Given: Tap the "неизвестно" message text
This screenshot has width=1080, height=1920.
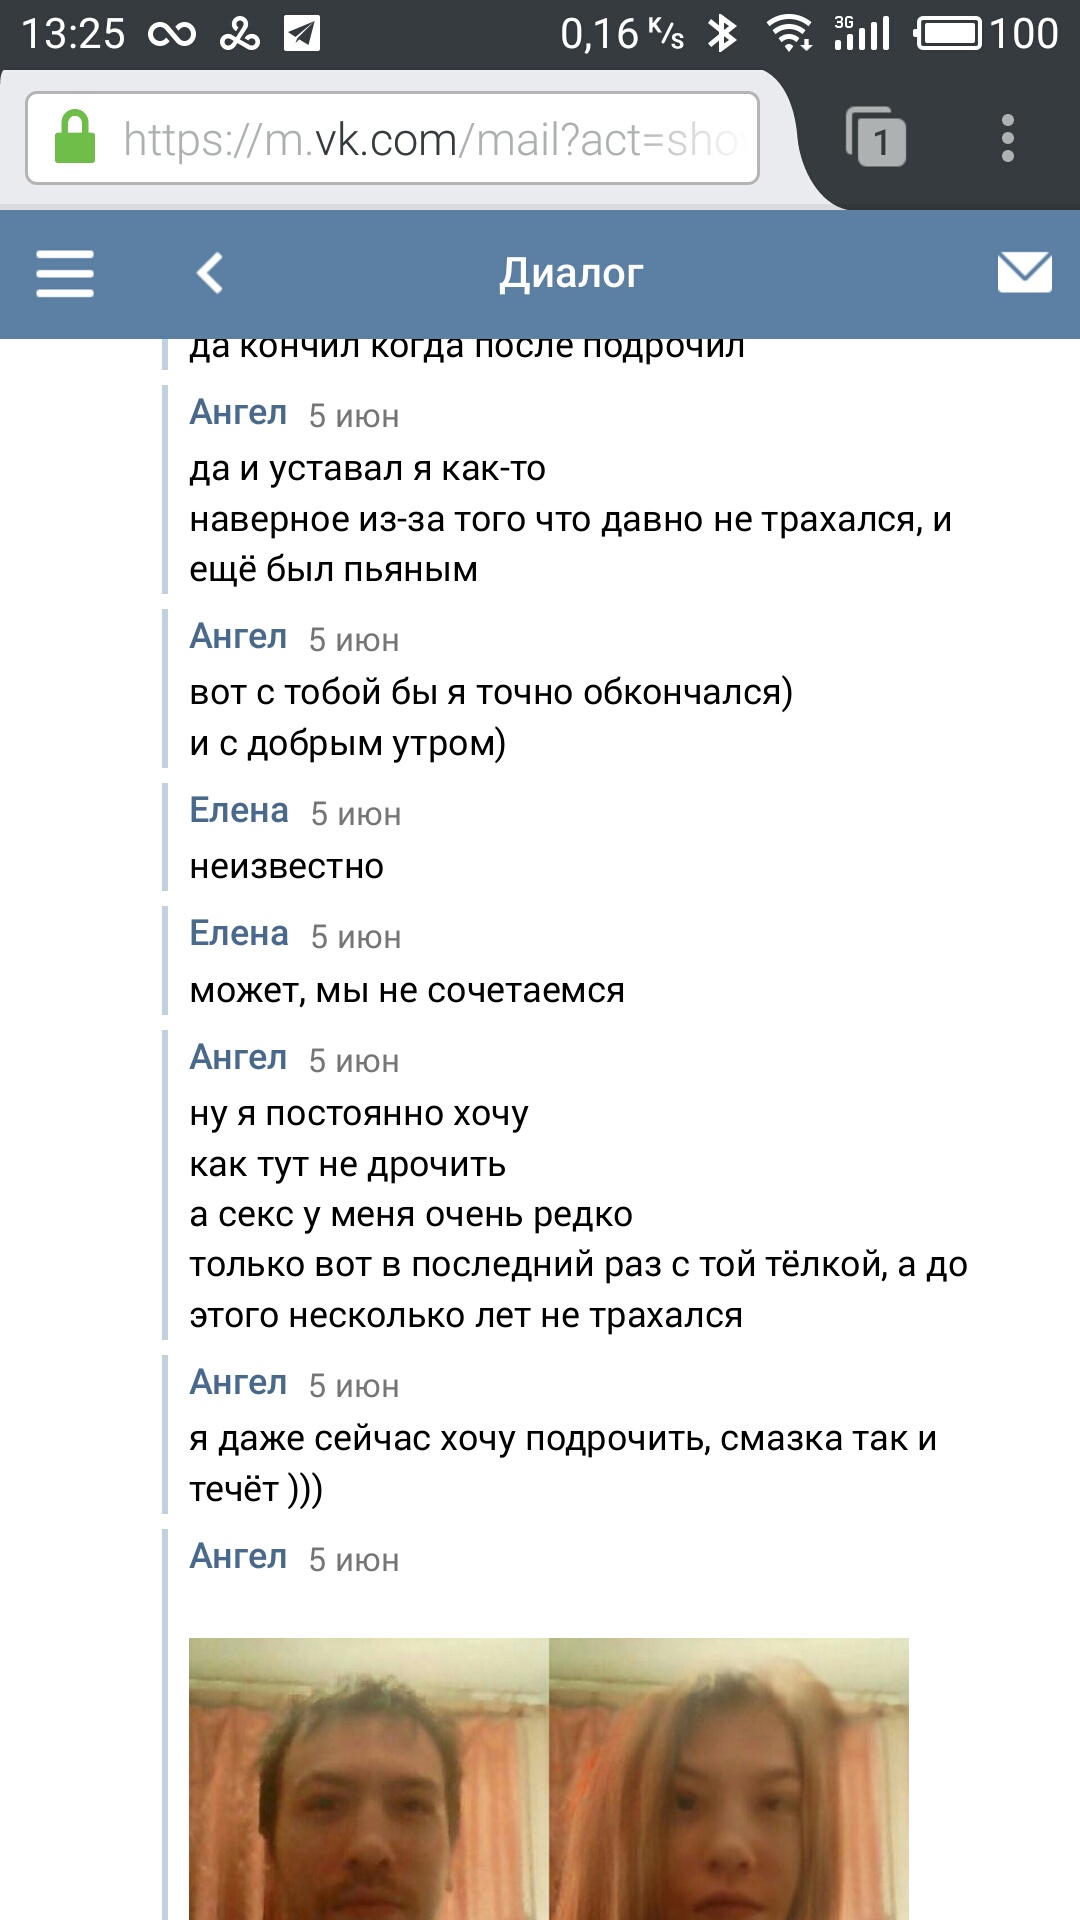Looking at the screenshot, I should coord(287,867).
